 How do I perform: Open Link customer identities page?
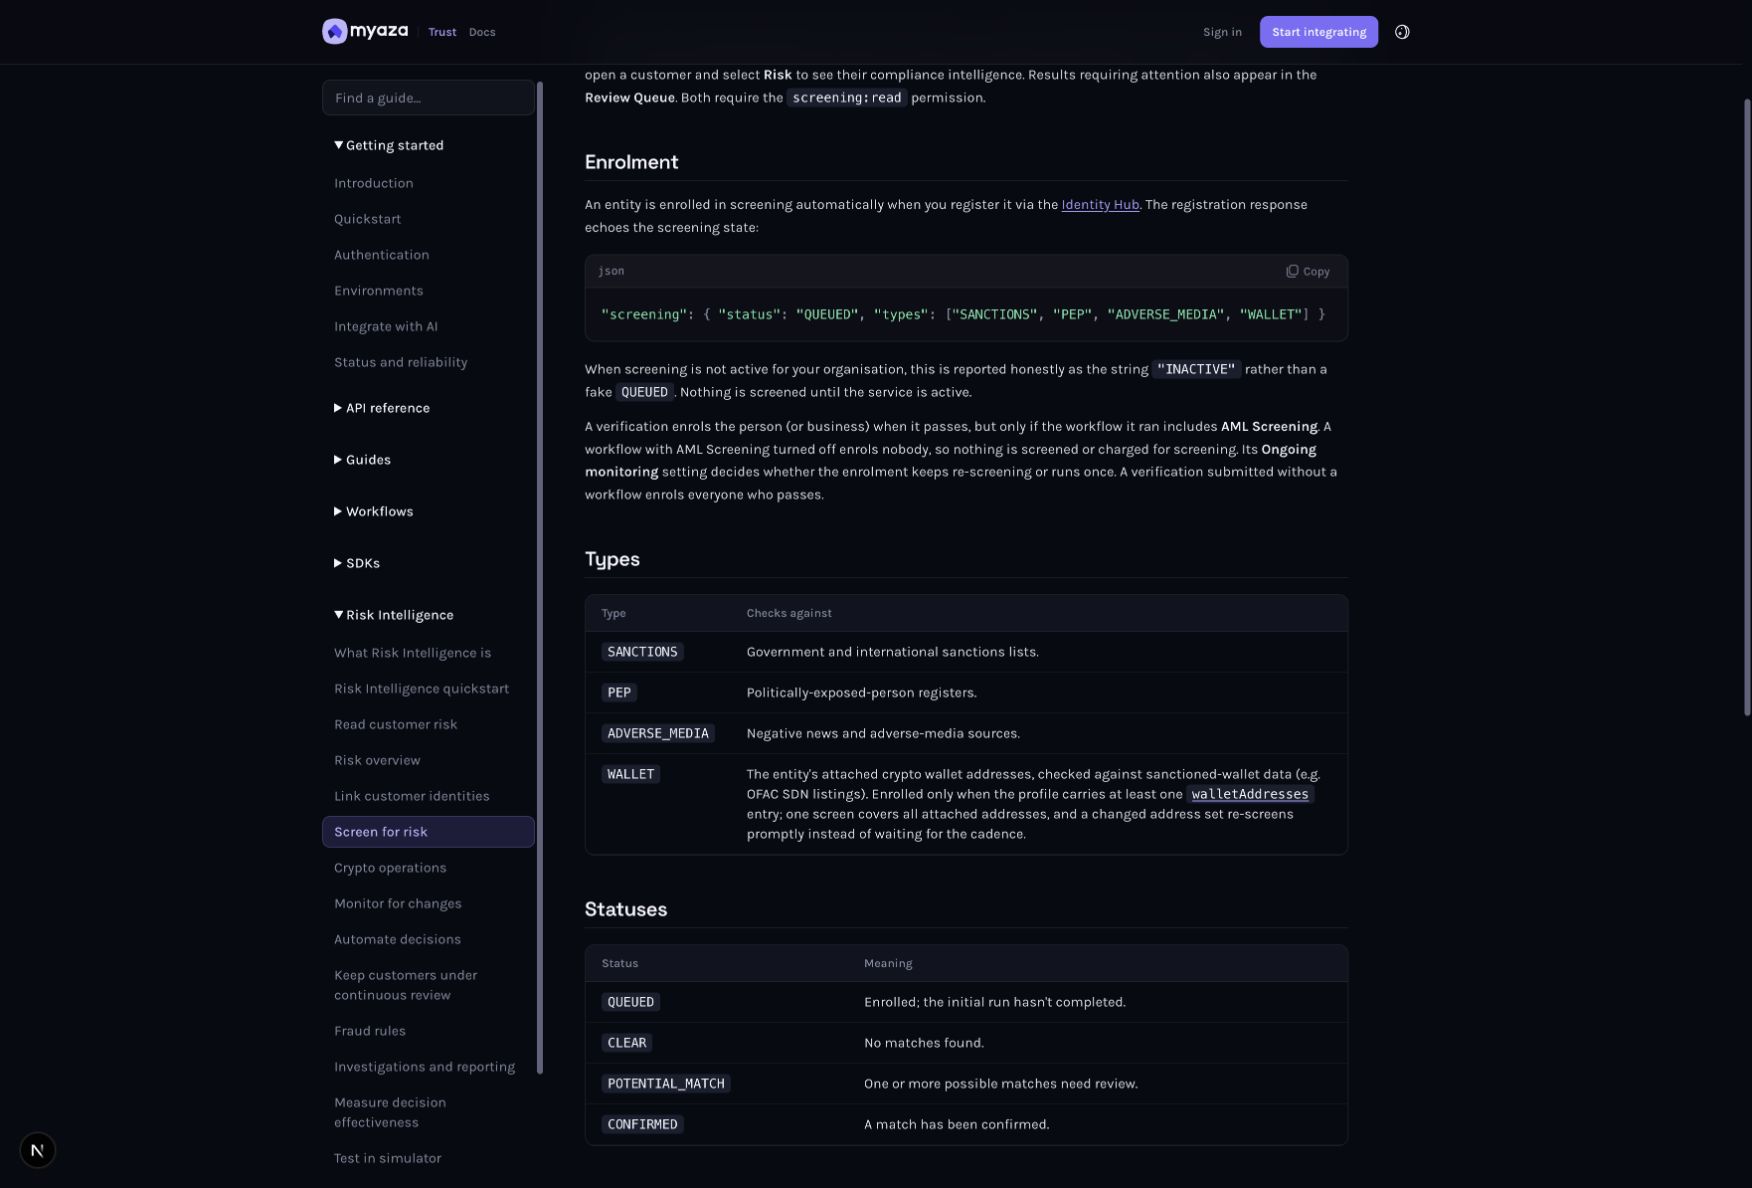pyautogui.click(x=411, y=797)
